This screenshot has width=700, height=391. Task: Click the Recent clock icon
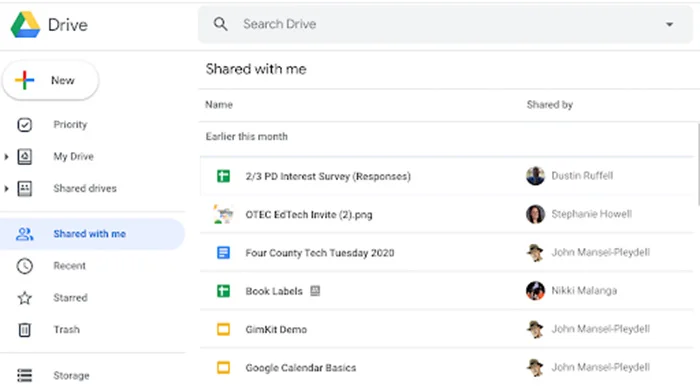coord(25,266)
